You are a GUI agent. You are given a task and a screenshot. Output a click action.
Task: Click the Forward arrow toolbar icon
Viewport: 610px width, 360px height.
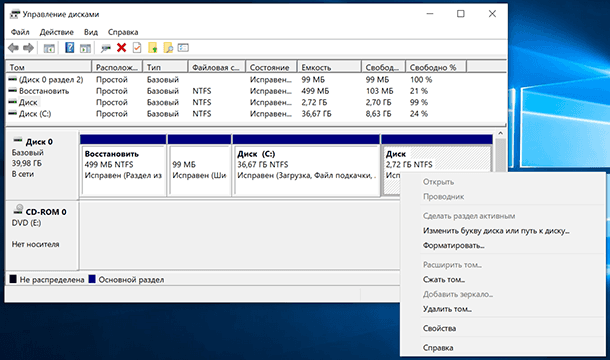28,48
